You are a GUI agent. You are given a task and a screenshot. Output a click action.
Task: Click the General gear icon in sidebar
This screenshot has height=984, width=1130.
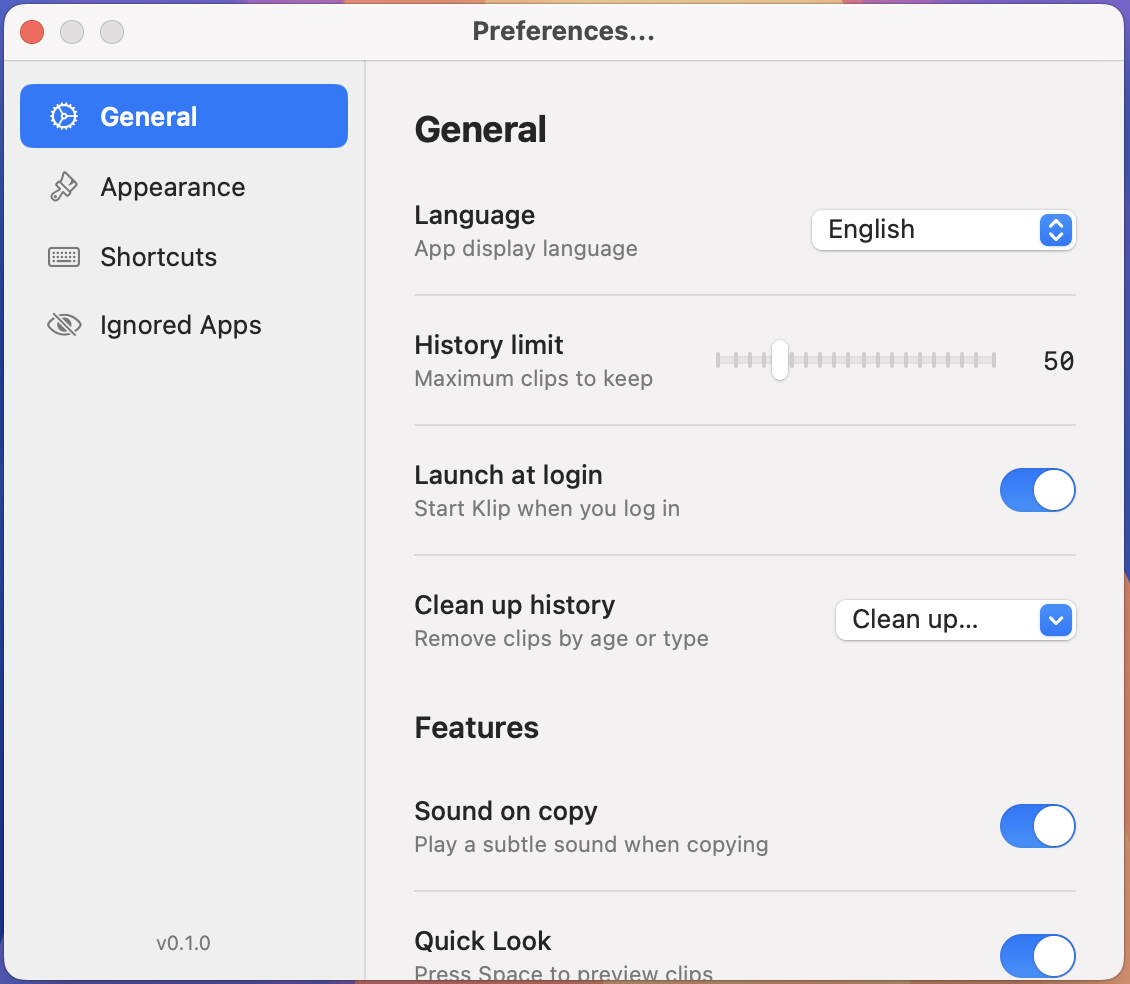point(64,117)
